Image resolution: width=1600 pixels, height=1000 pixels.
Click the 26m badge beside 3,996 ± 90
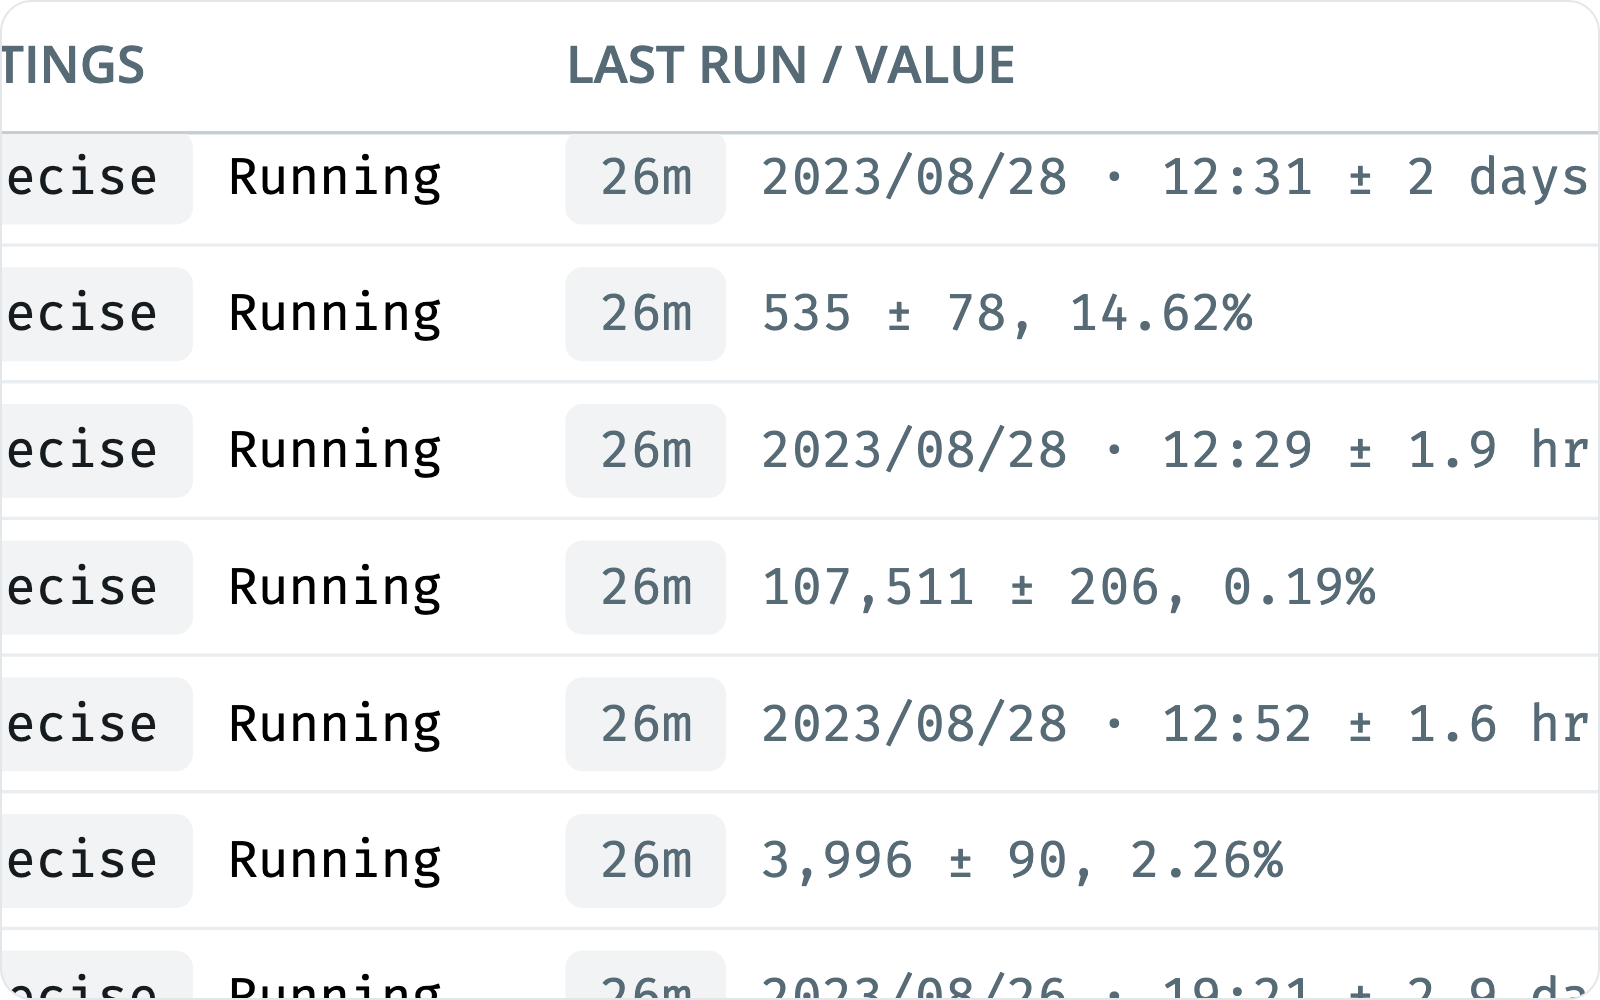click(x=645, y=860)
